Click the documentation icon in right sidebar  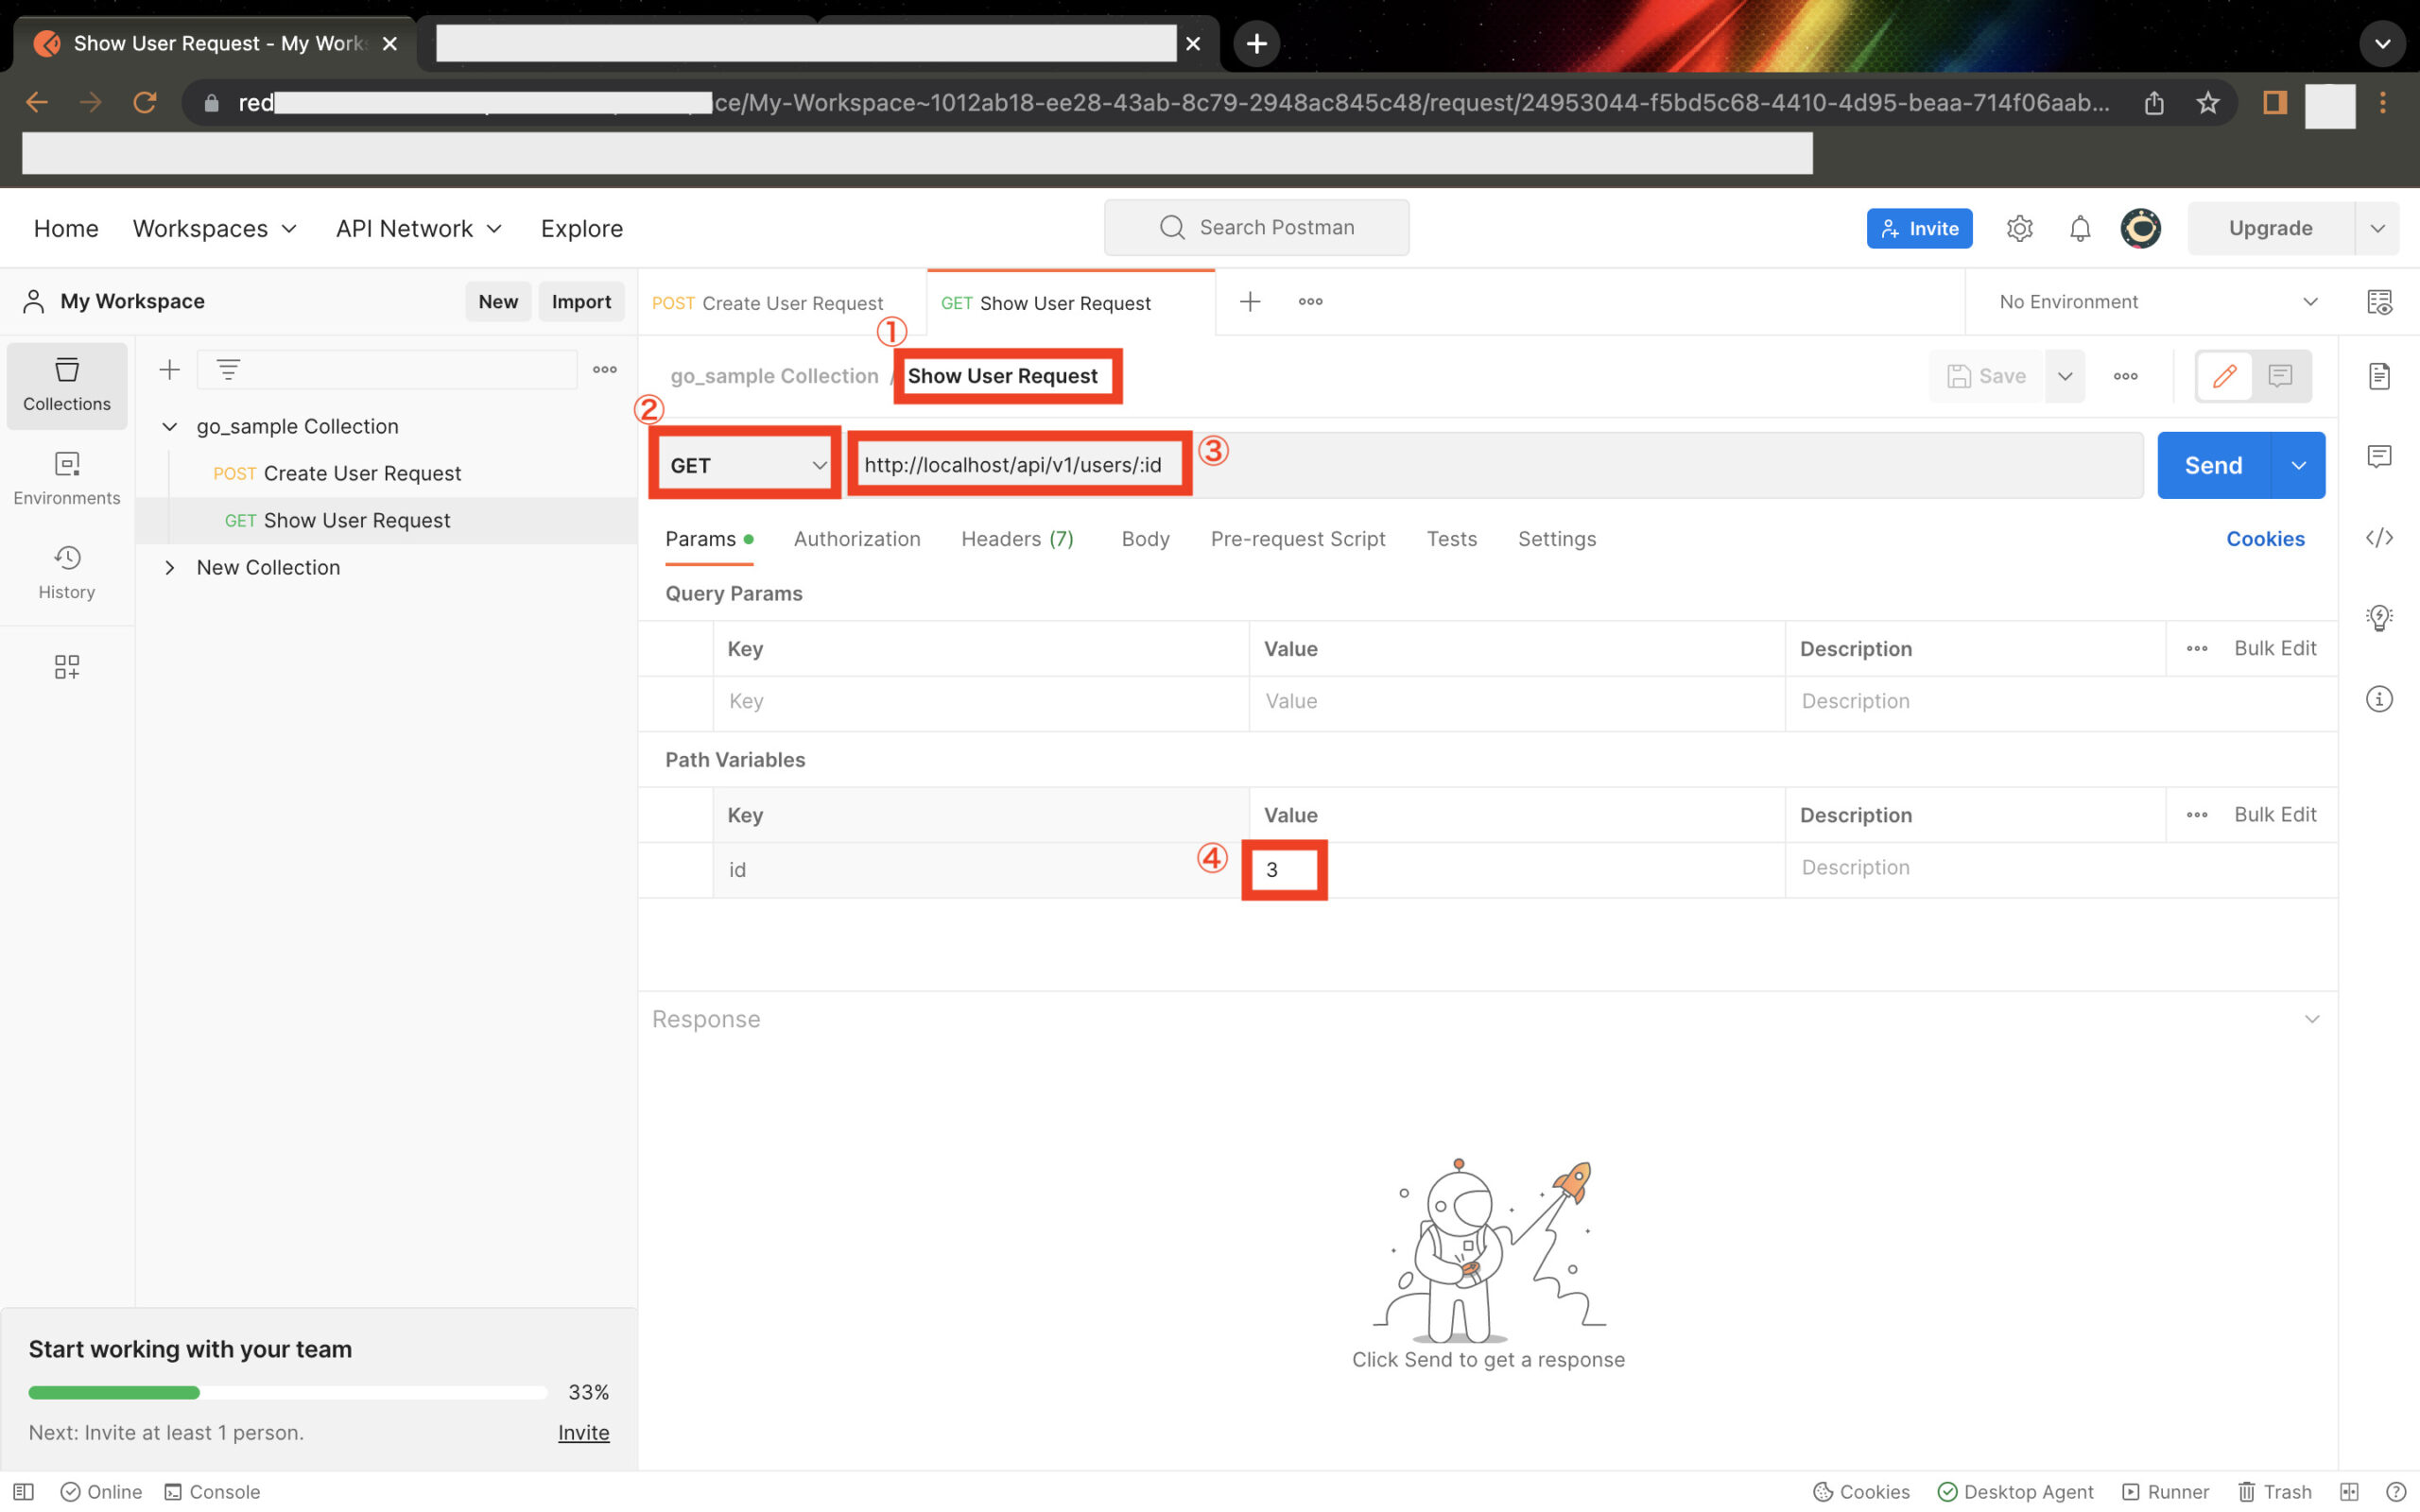(2379, 376)
